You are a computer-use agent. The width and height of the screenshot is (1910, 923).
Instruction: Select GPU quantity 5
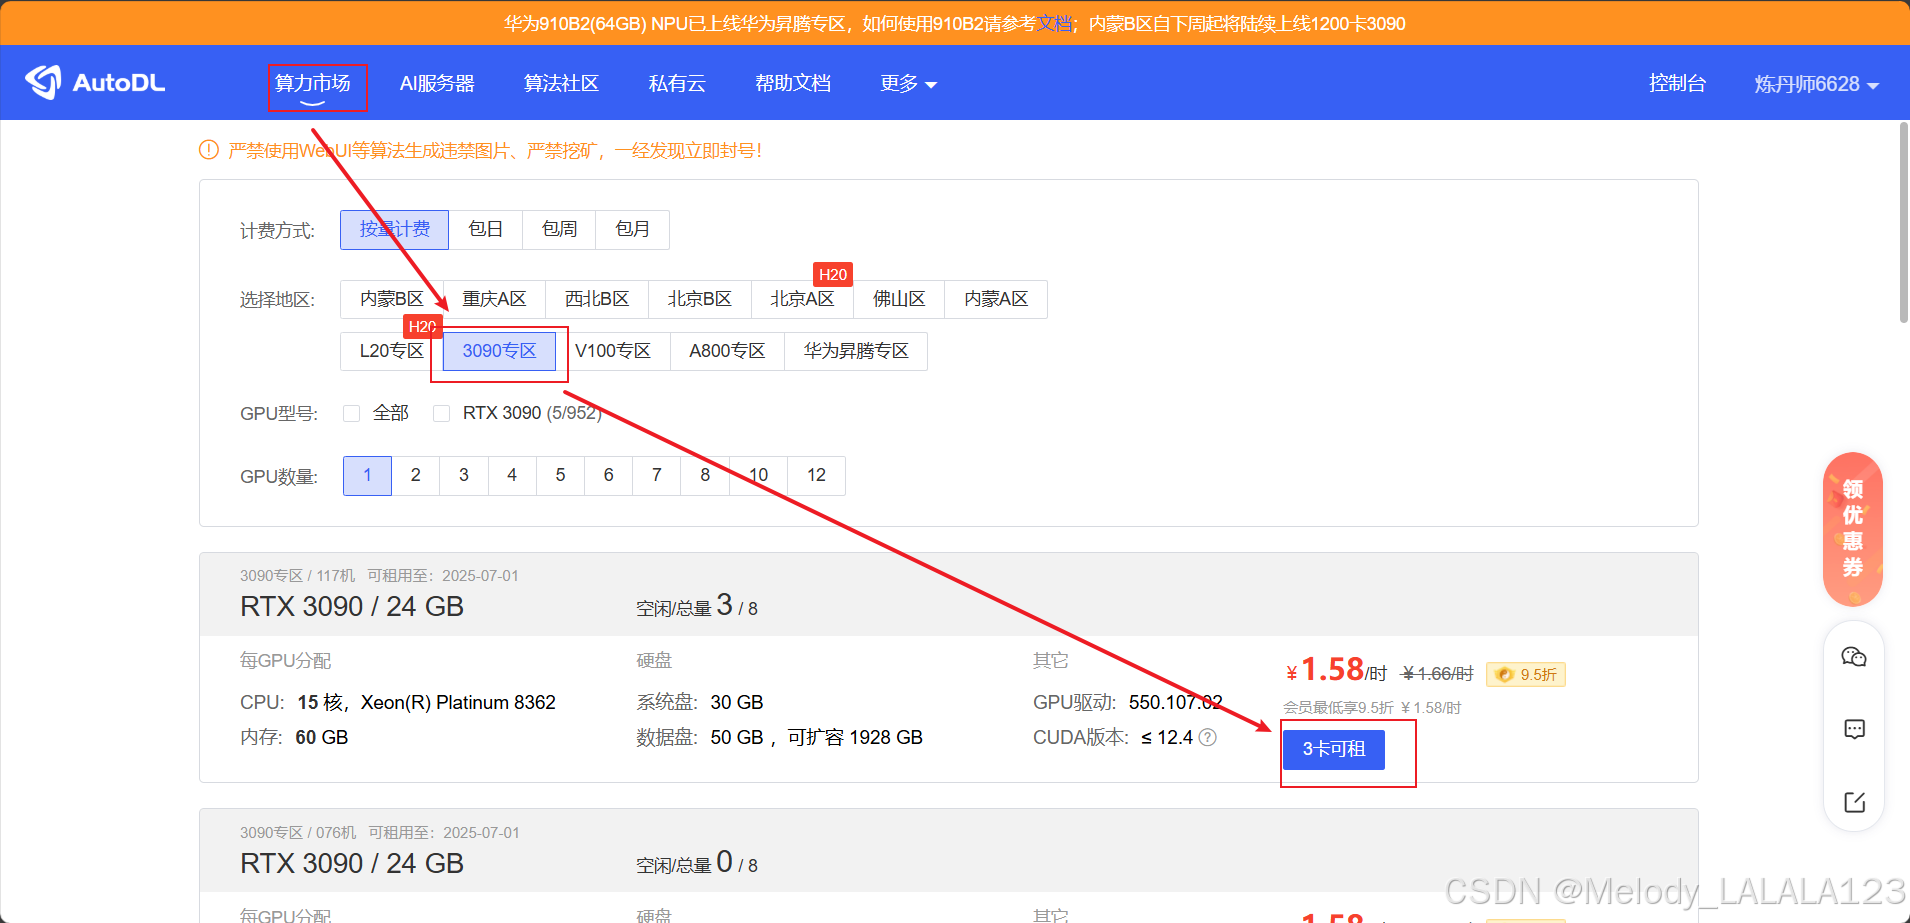coord(560,475)
